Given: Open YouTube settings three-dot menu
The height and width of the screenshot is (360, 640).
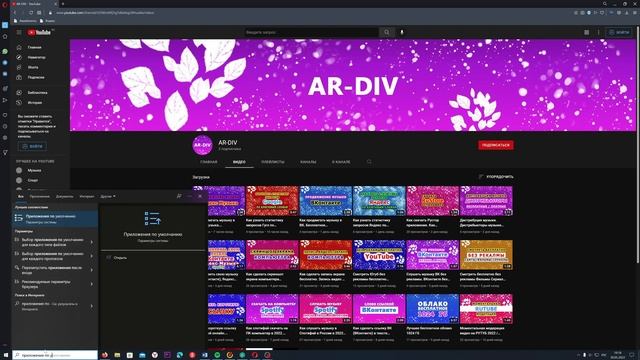Looking at the screenshot, I should [599, 32].
